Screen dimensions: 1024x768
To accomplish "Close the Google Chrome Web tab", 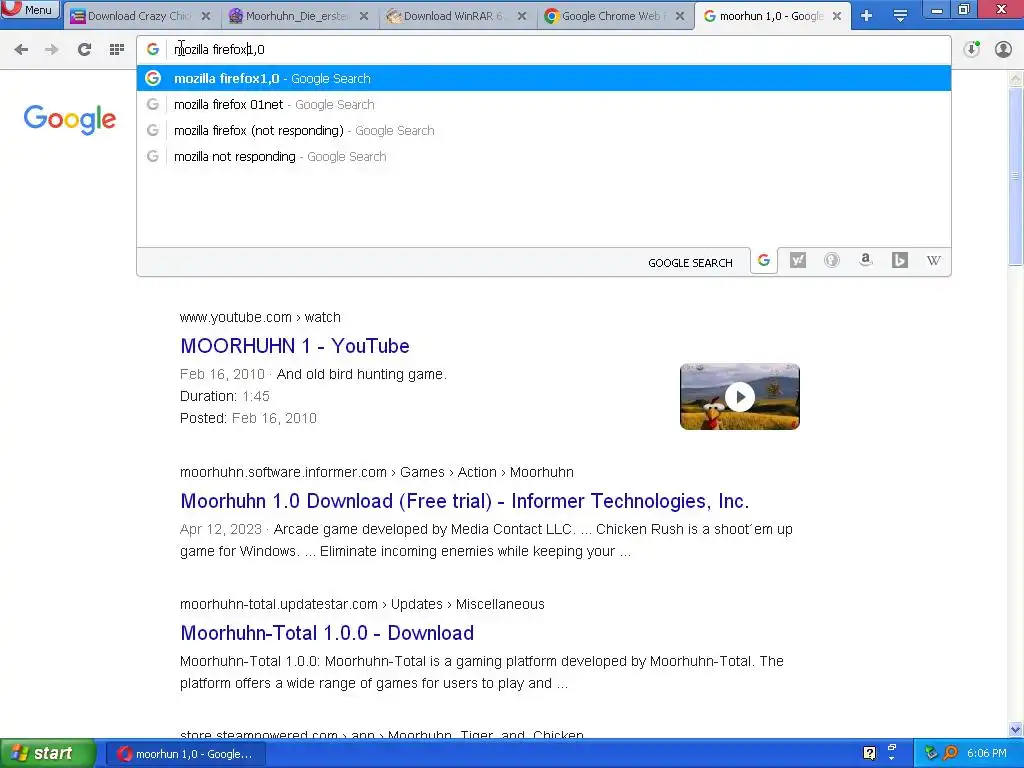I will tap(680, 16).
